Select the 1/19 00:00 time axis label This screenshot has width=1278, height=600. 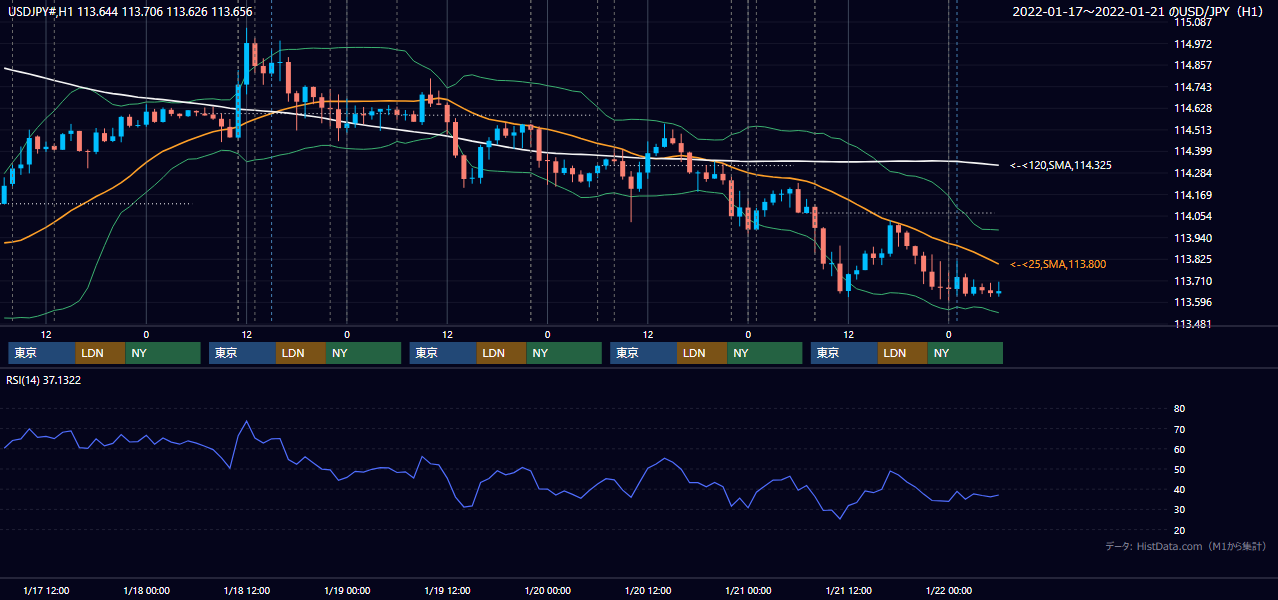[347, 590]
